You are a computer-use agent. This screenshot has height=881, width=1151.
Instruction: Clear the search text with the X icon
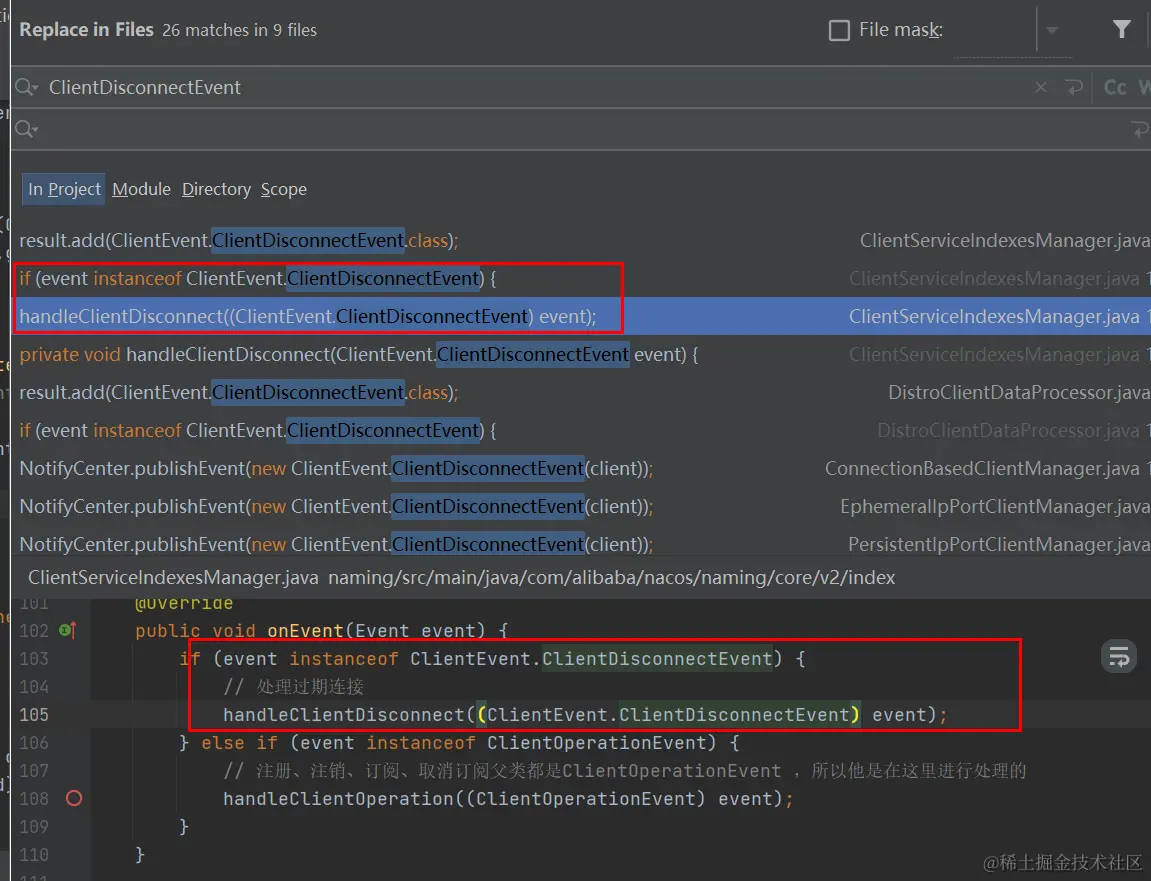(1041, 87)
